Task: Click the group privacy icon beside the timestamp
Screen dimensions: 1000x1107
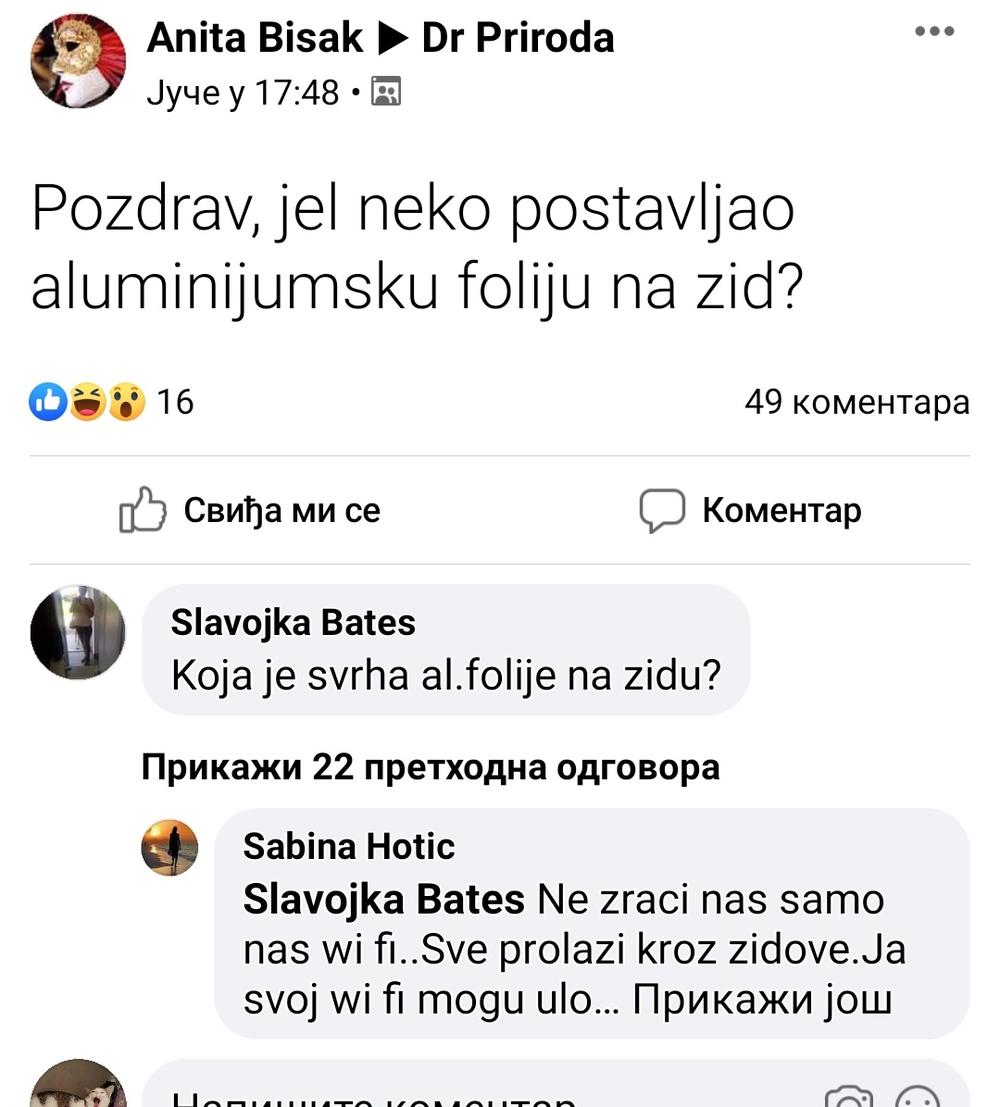Action: coord(386,93)
